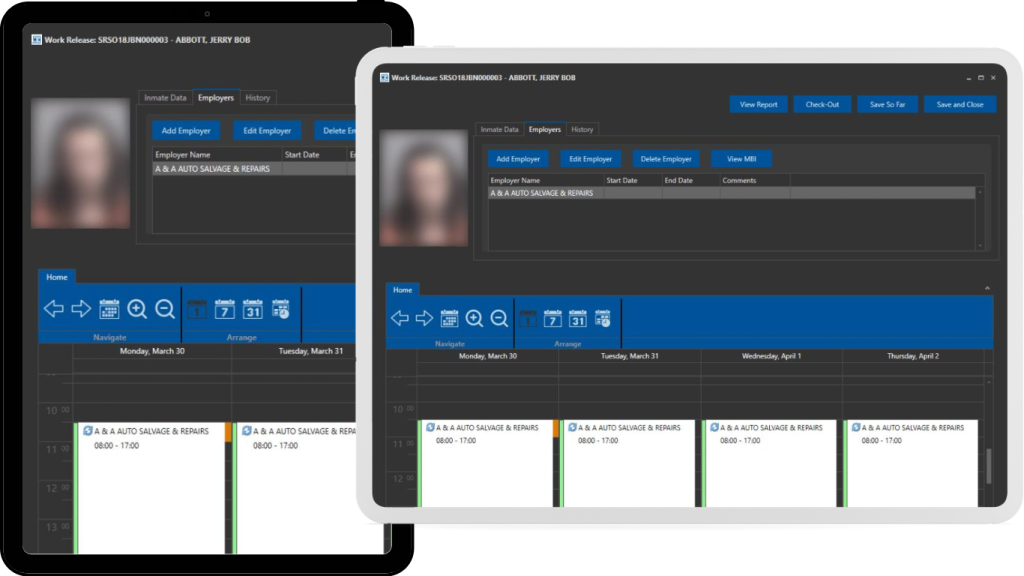1024x576 pixels.
Task: Activate the Home ribbon tab
Action: (x=403, y=290)
